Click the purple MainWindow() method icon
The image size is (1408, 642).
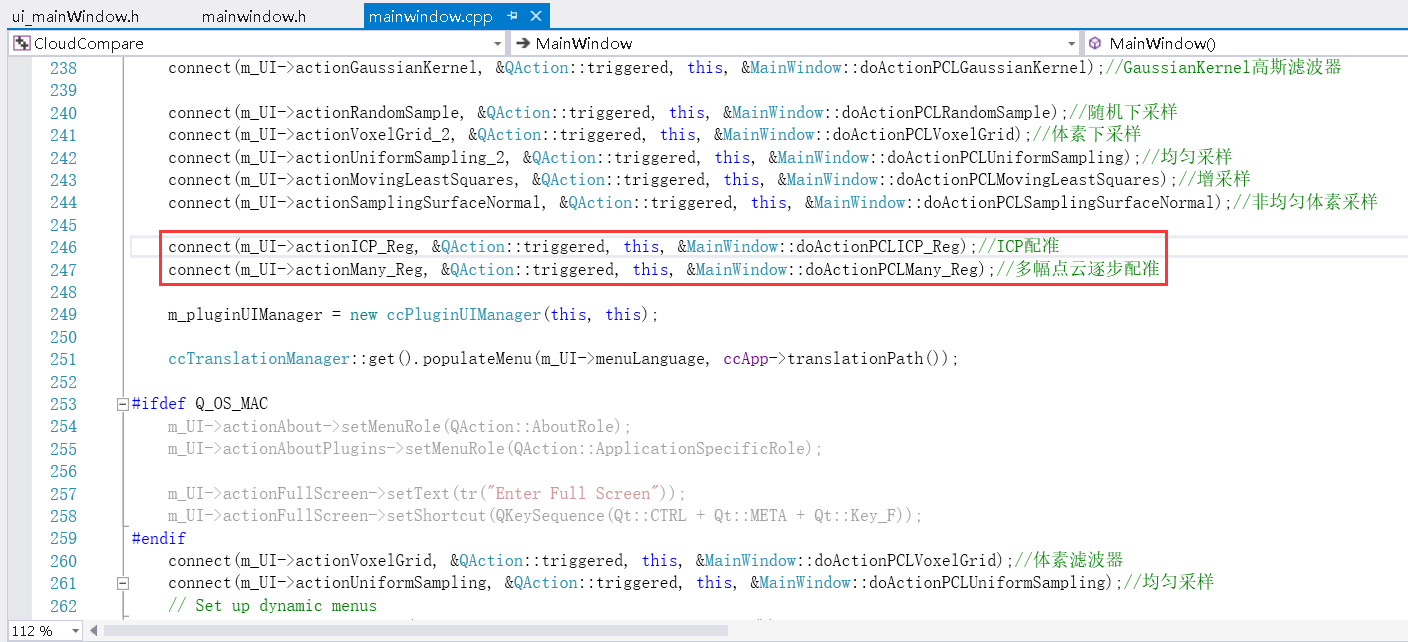[1095, 43]
